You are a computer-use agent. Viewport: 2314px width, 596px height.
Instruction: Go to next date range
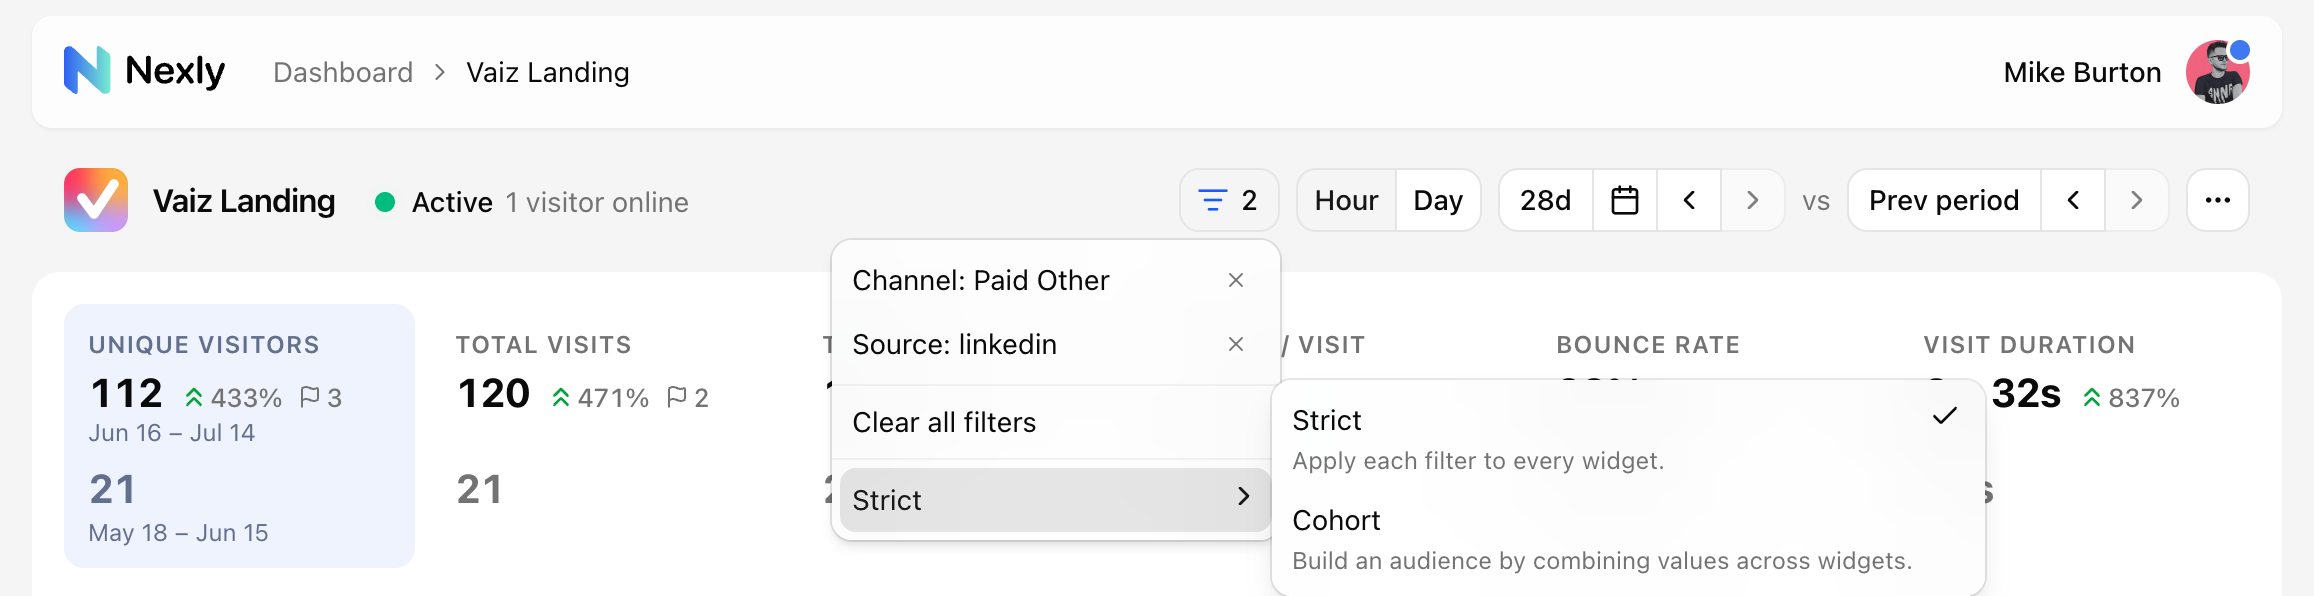pos(1752,200)
